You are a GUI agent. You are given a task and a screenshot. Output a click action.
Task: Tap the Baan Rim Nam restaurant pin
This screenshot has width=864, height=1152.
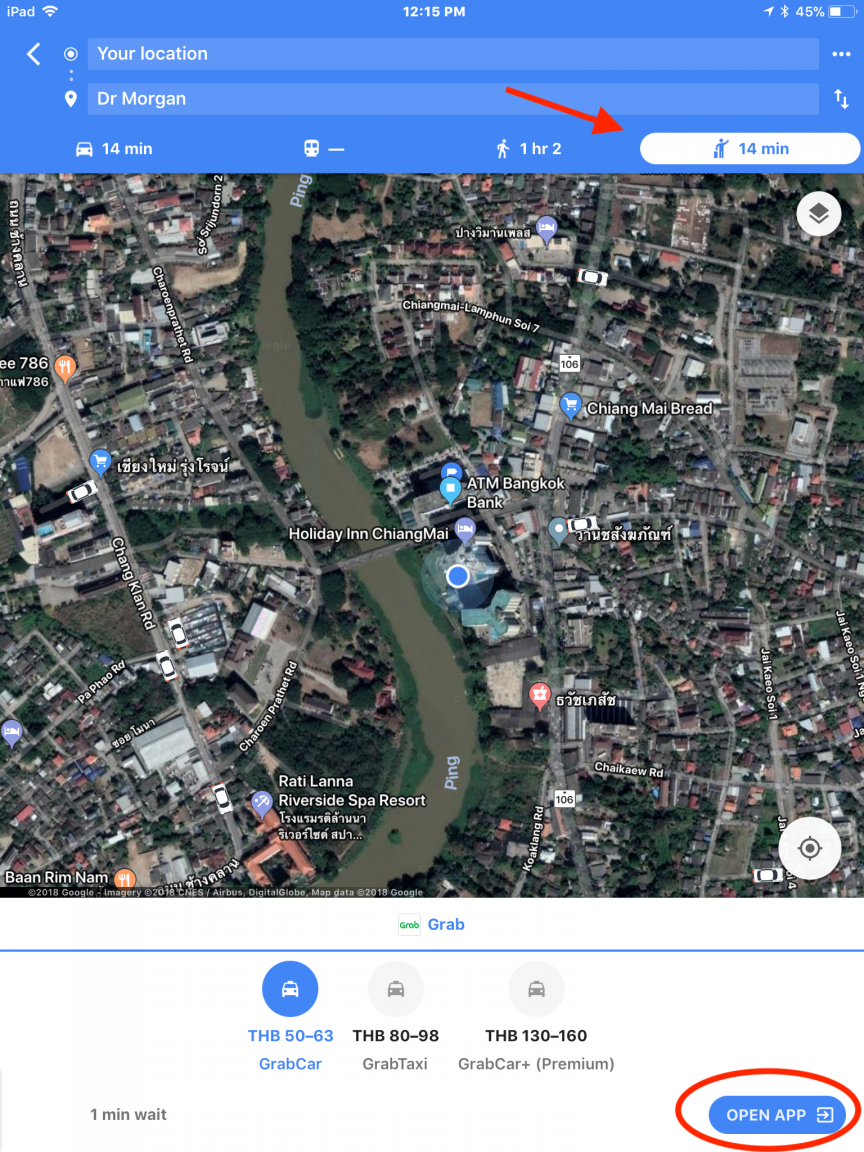(125, 878)
